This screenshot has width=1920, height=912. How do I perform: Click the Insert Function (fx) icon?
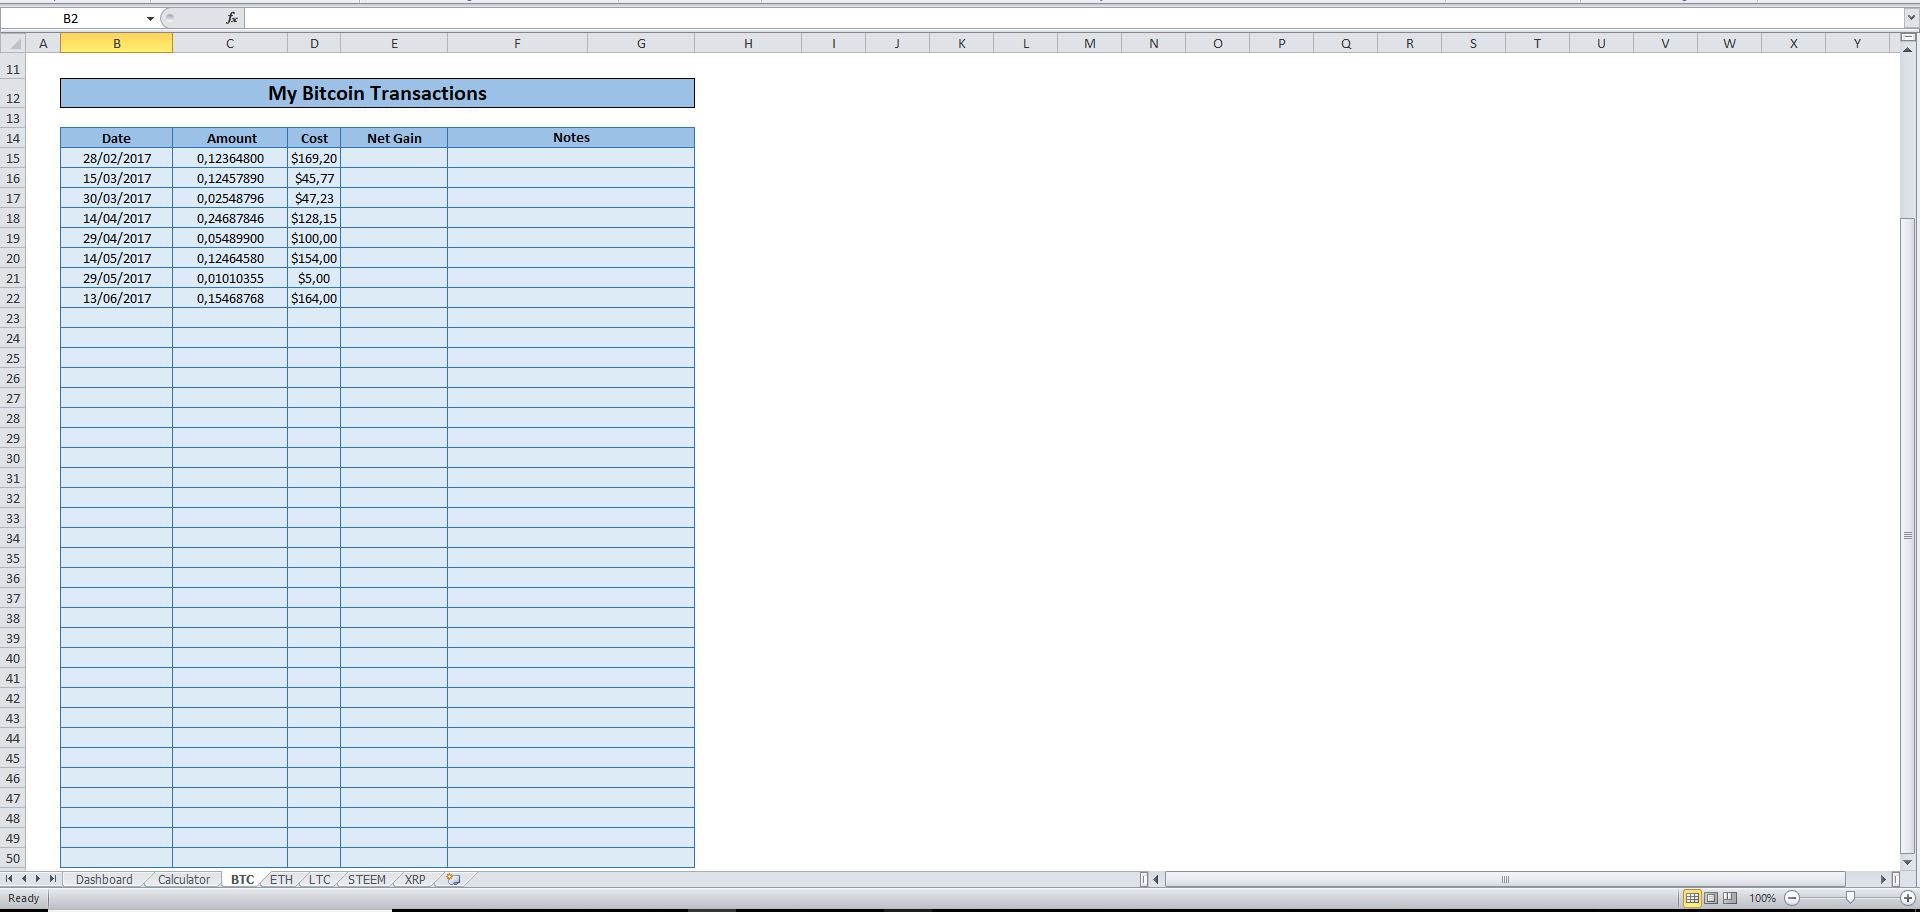click(231, 18)
